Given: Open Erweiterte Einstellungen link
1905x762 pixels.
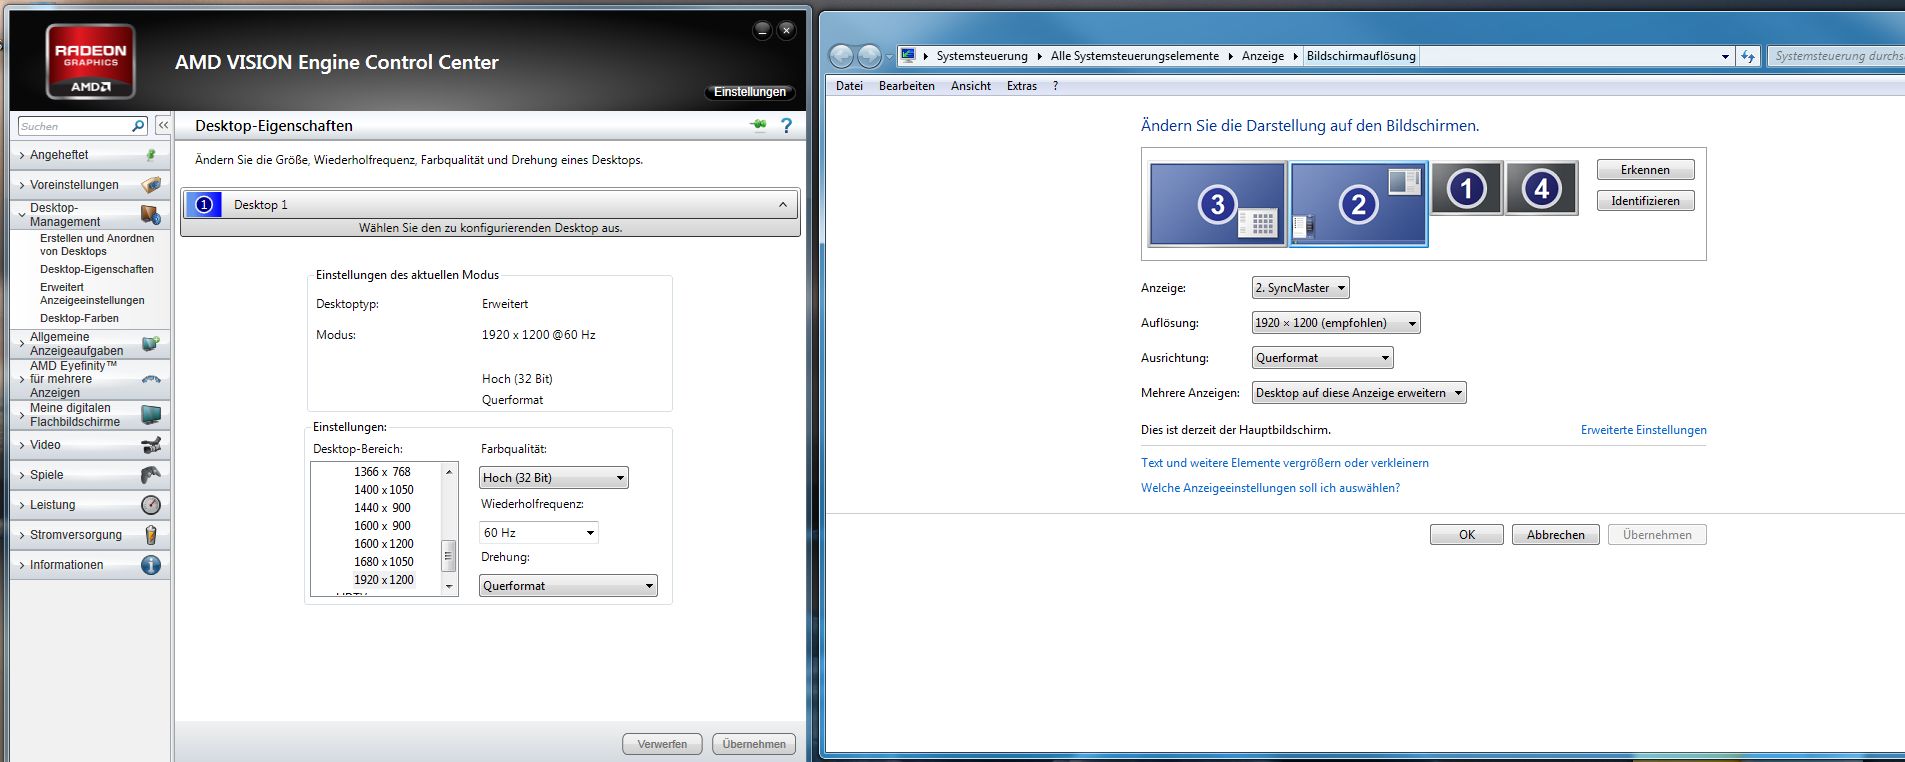Looking at the screenshot, I should coord(1644,430).
